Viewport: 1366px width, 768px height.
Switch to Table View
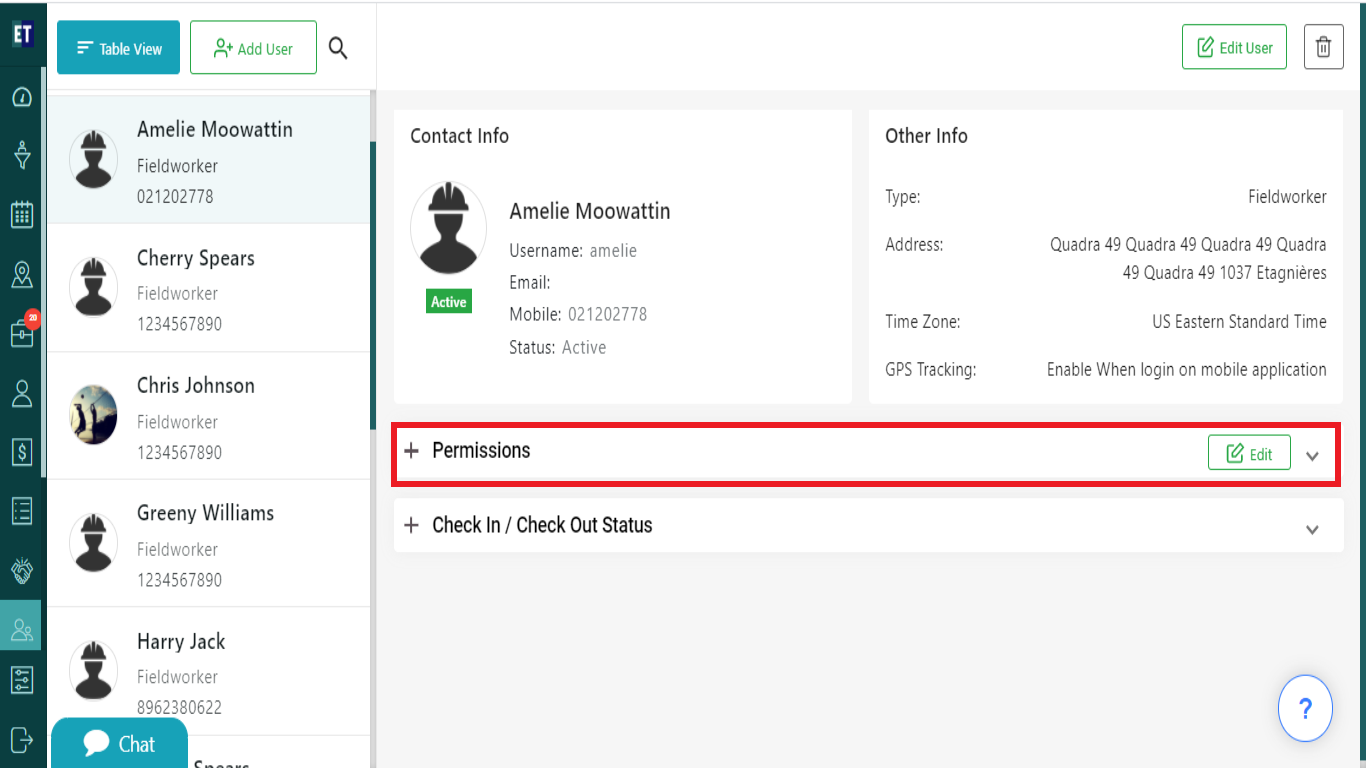point(118,48)
